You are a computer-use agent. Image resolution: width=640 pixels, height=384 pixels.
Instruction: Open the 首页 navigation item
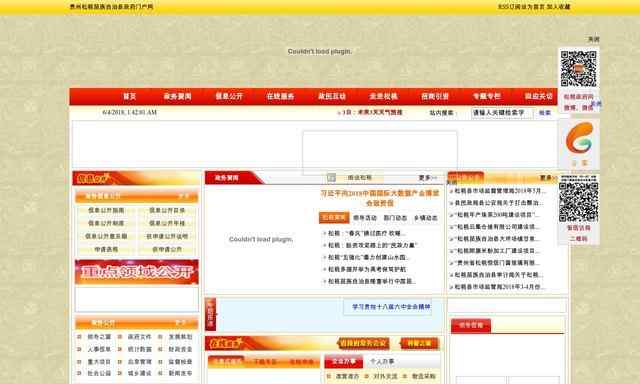129,96
